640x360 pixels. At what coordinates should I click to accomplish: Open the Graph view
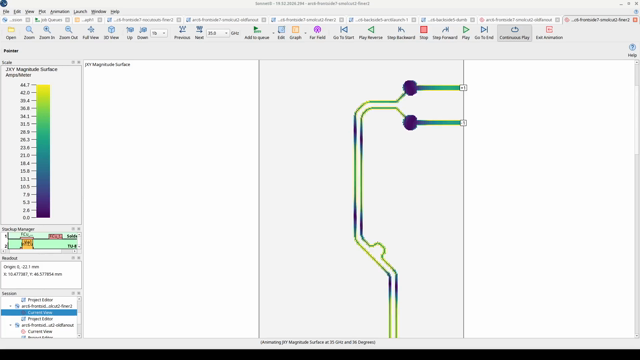[296, 33]
